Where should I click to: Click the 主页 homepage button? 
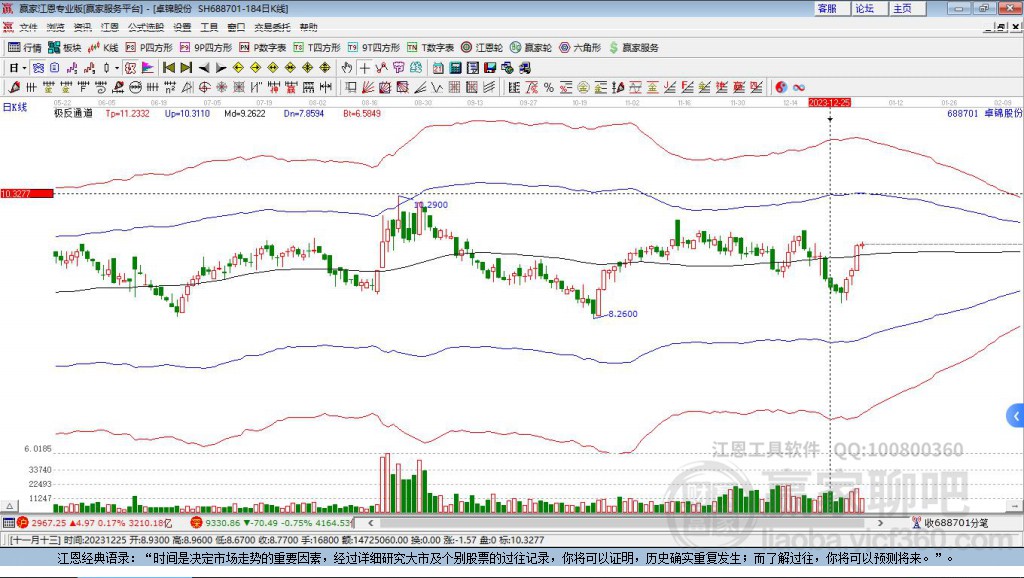[x=907, y=8]
